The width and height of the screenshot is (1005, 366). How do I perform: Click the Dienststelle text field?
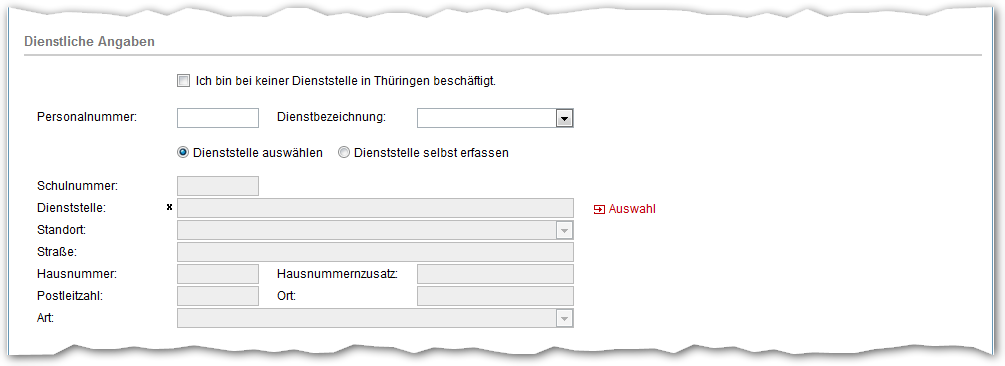pos(376,208)
